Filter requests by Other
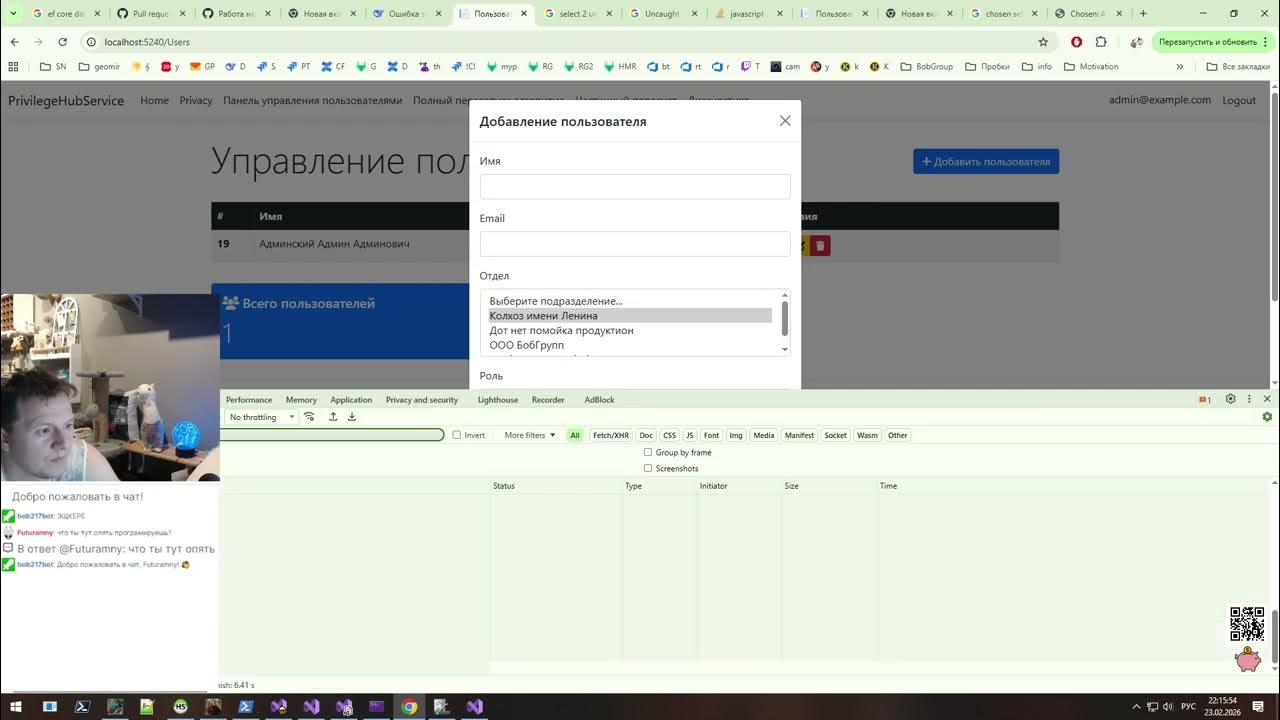 click(898, 435)
